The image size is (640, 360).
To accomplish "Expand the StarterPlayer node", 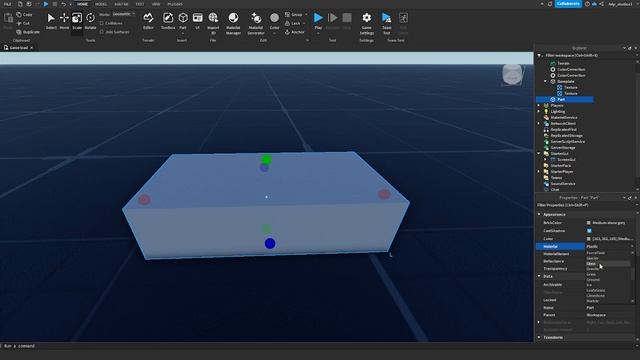I will [x=539, y=171].
